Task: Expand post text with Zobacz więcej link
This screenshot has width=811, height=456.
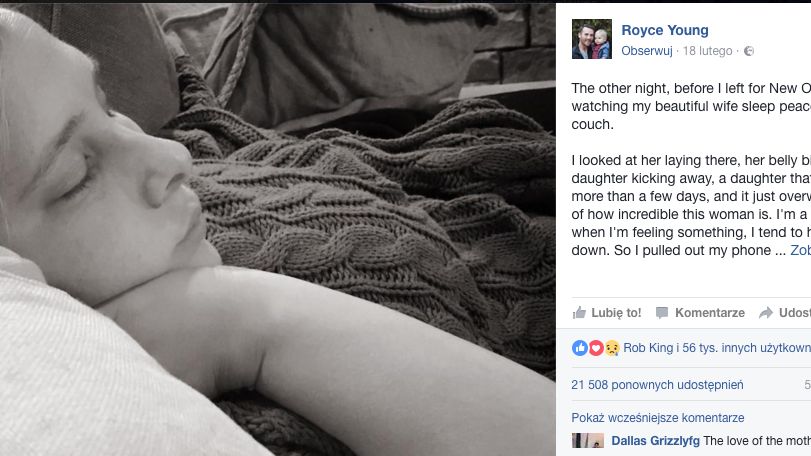Action: click(x=800, y=250)
